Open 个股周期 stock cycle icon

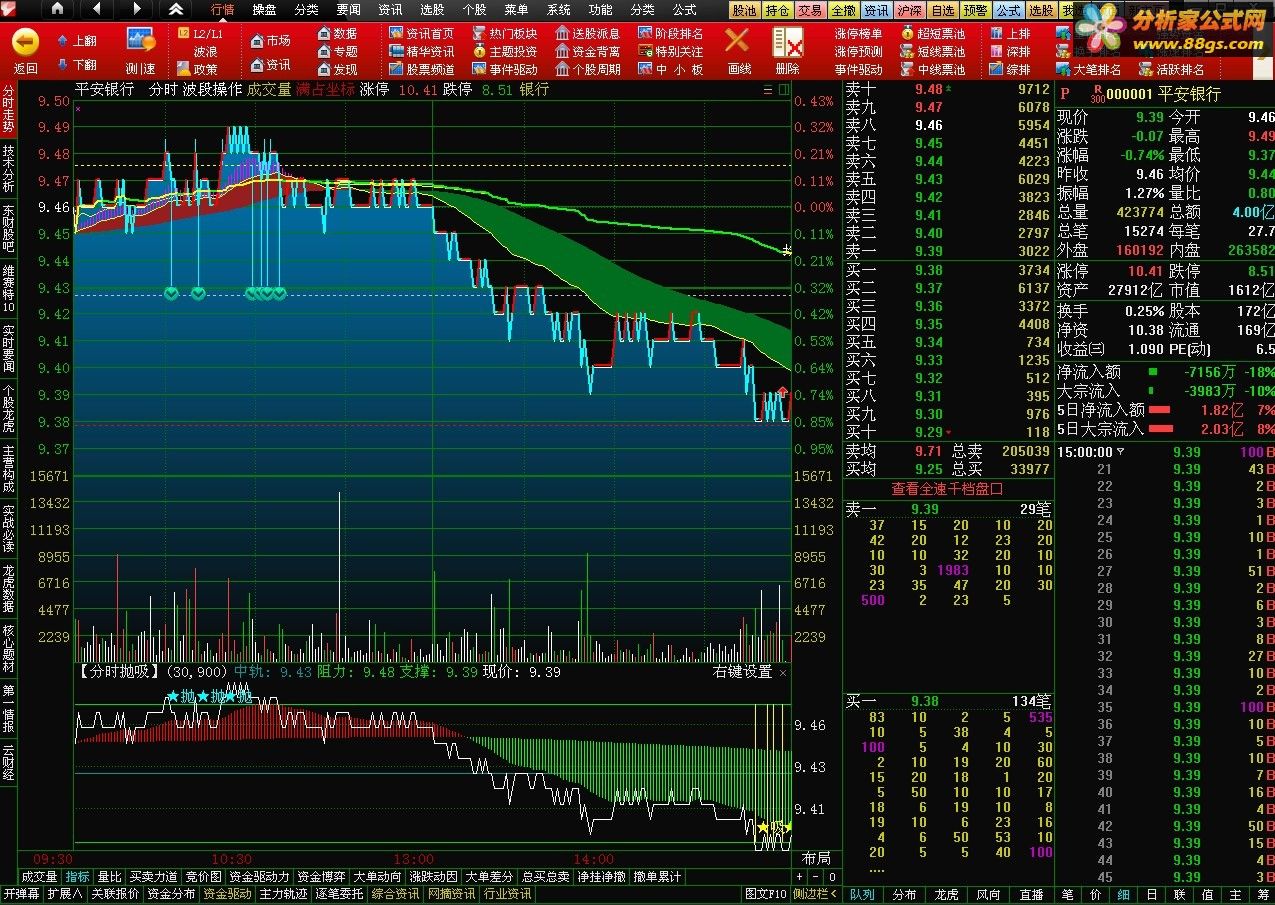click(x=563, y=69)
